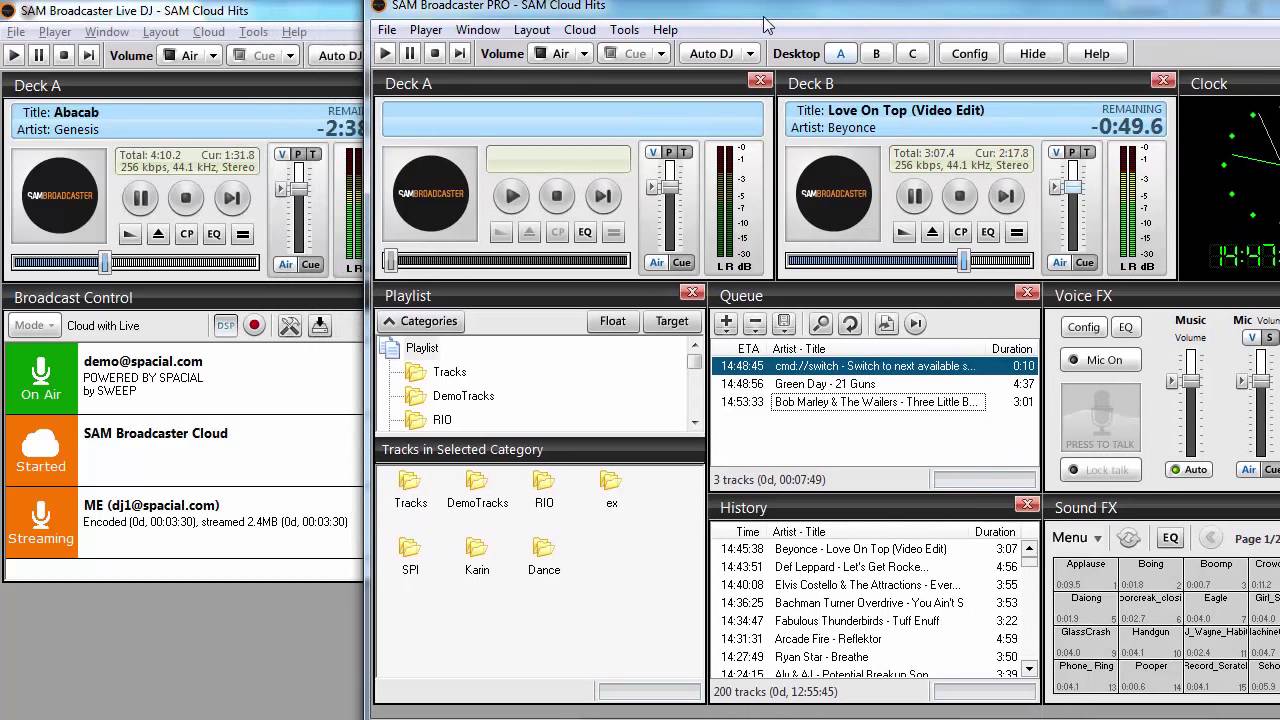Open the Layout menu in PRO window
Viewport: 1280px width, 720px height.
point(532,30)
